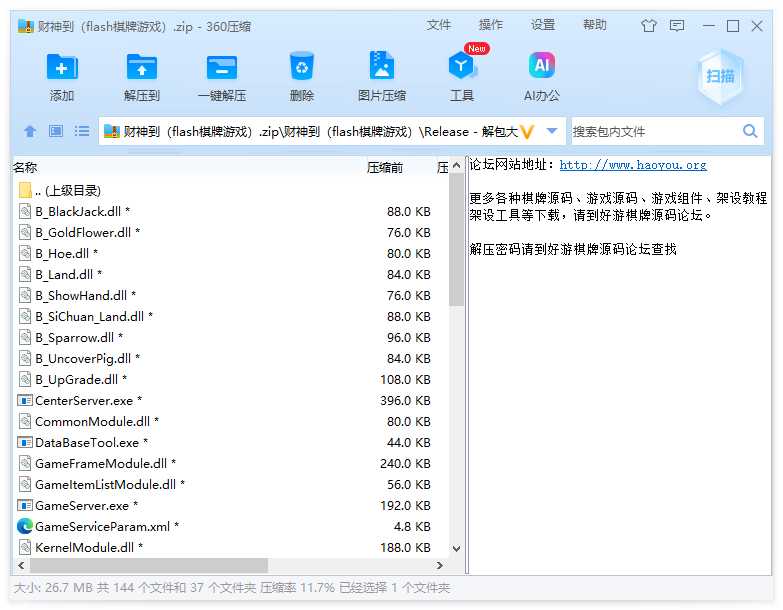
Task: Open the 文件 menu
Action: tap(438, 25)
